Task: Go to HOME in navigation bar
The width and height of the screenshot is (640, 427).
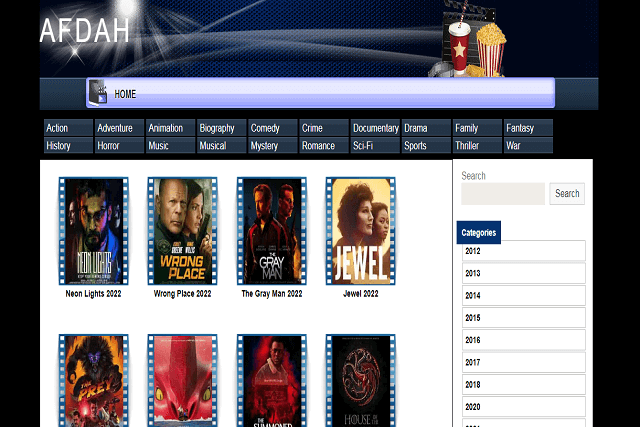Action: pos(125,94)
